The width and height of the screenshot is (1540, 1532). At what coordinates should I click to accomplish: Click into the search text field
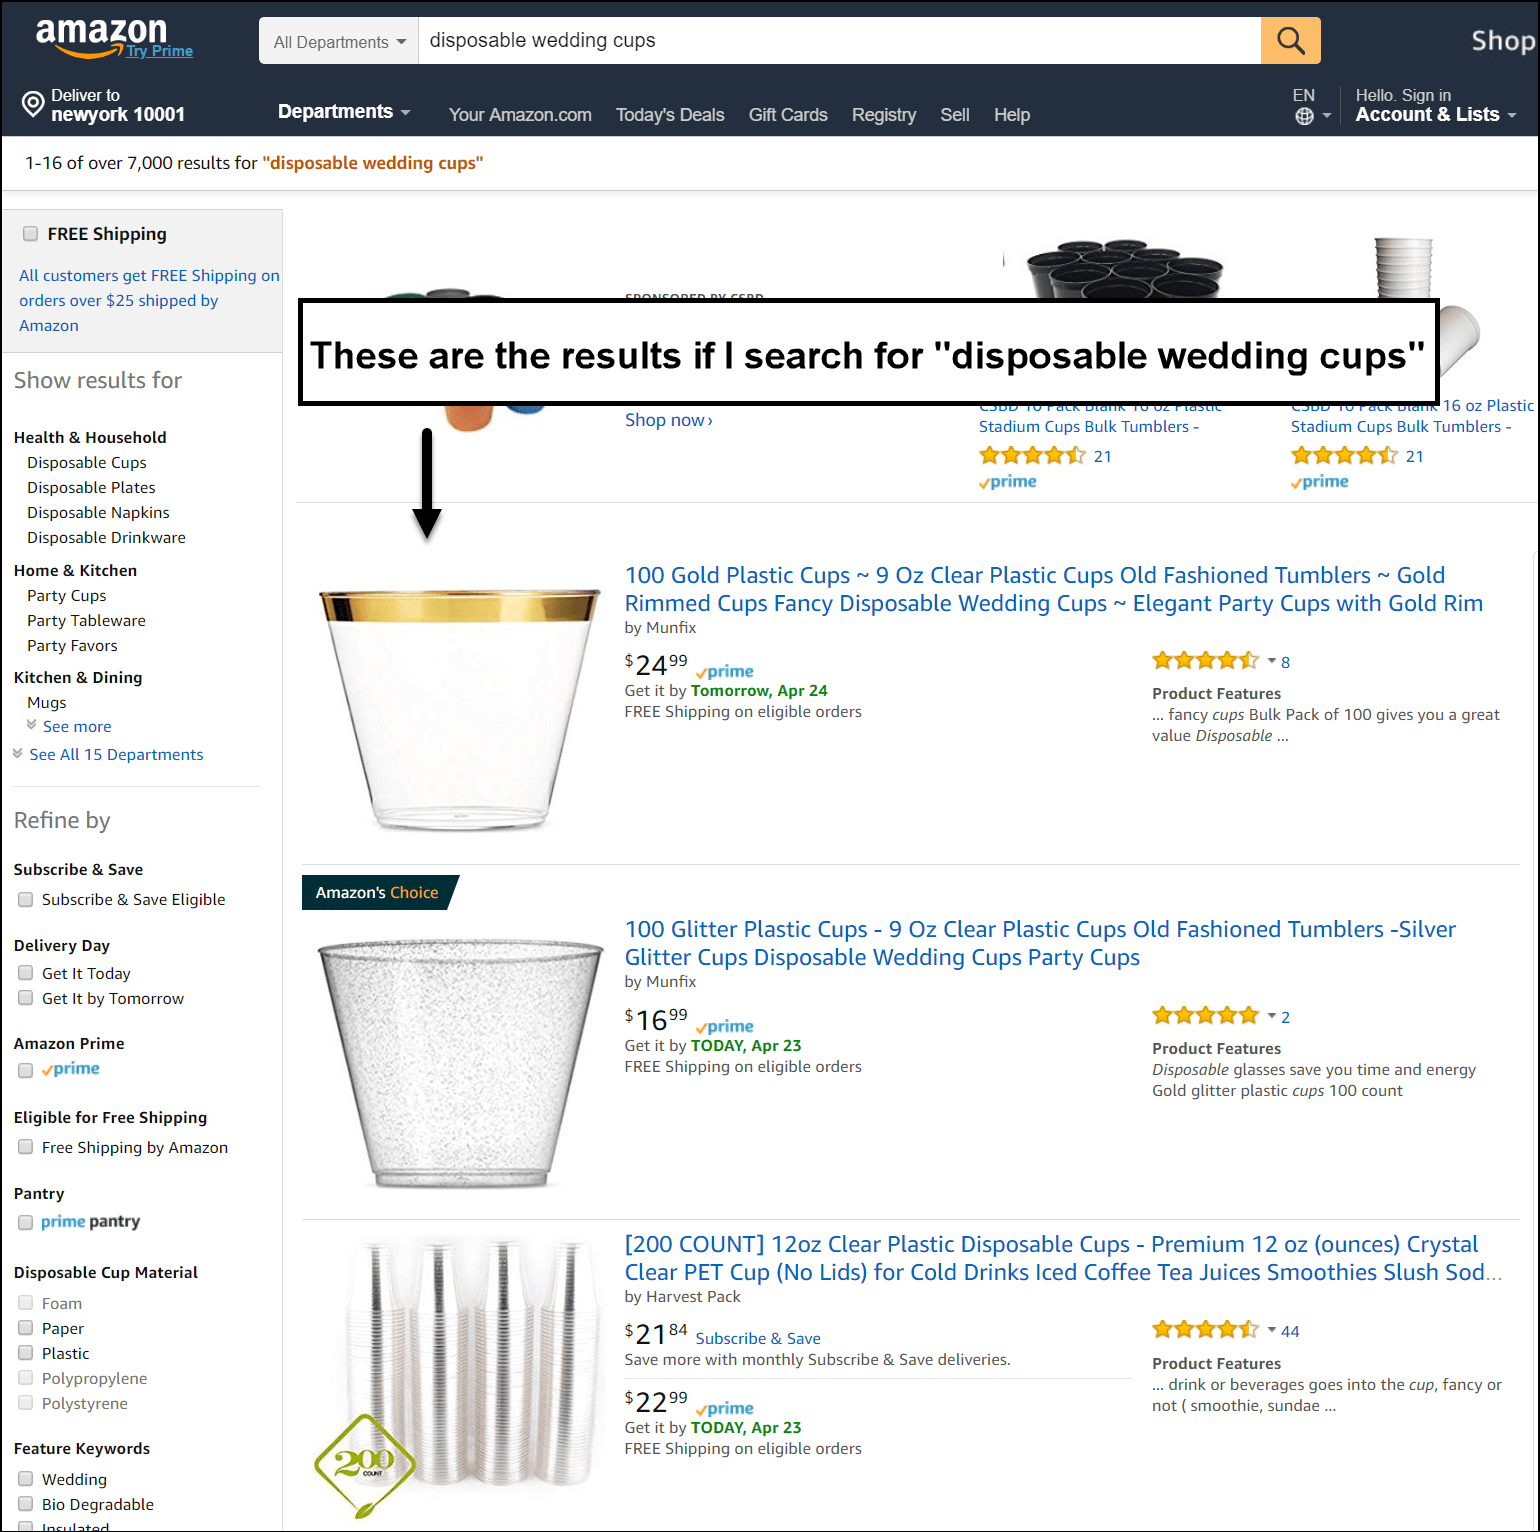[x=840, y=41]
